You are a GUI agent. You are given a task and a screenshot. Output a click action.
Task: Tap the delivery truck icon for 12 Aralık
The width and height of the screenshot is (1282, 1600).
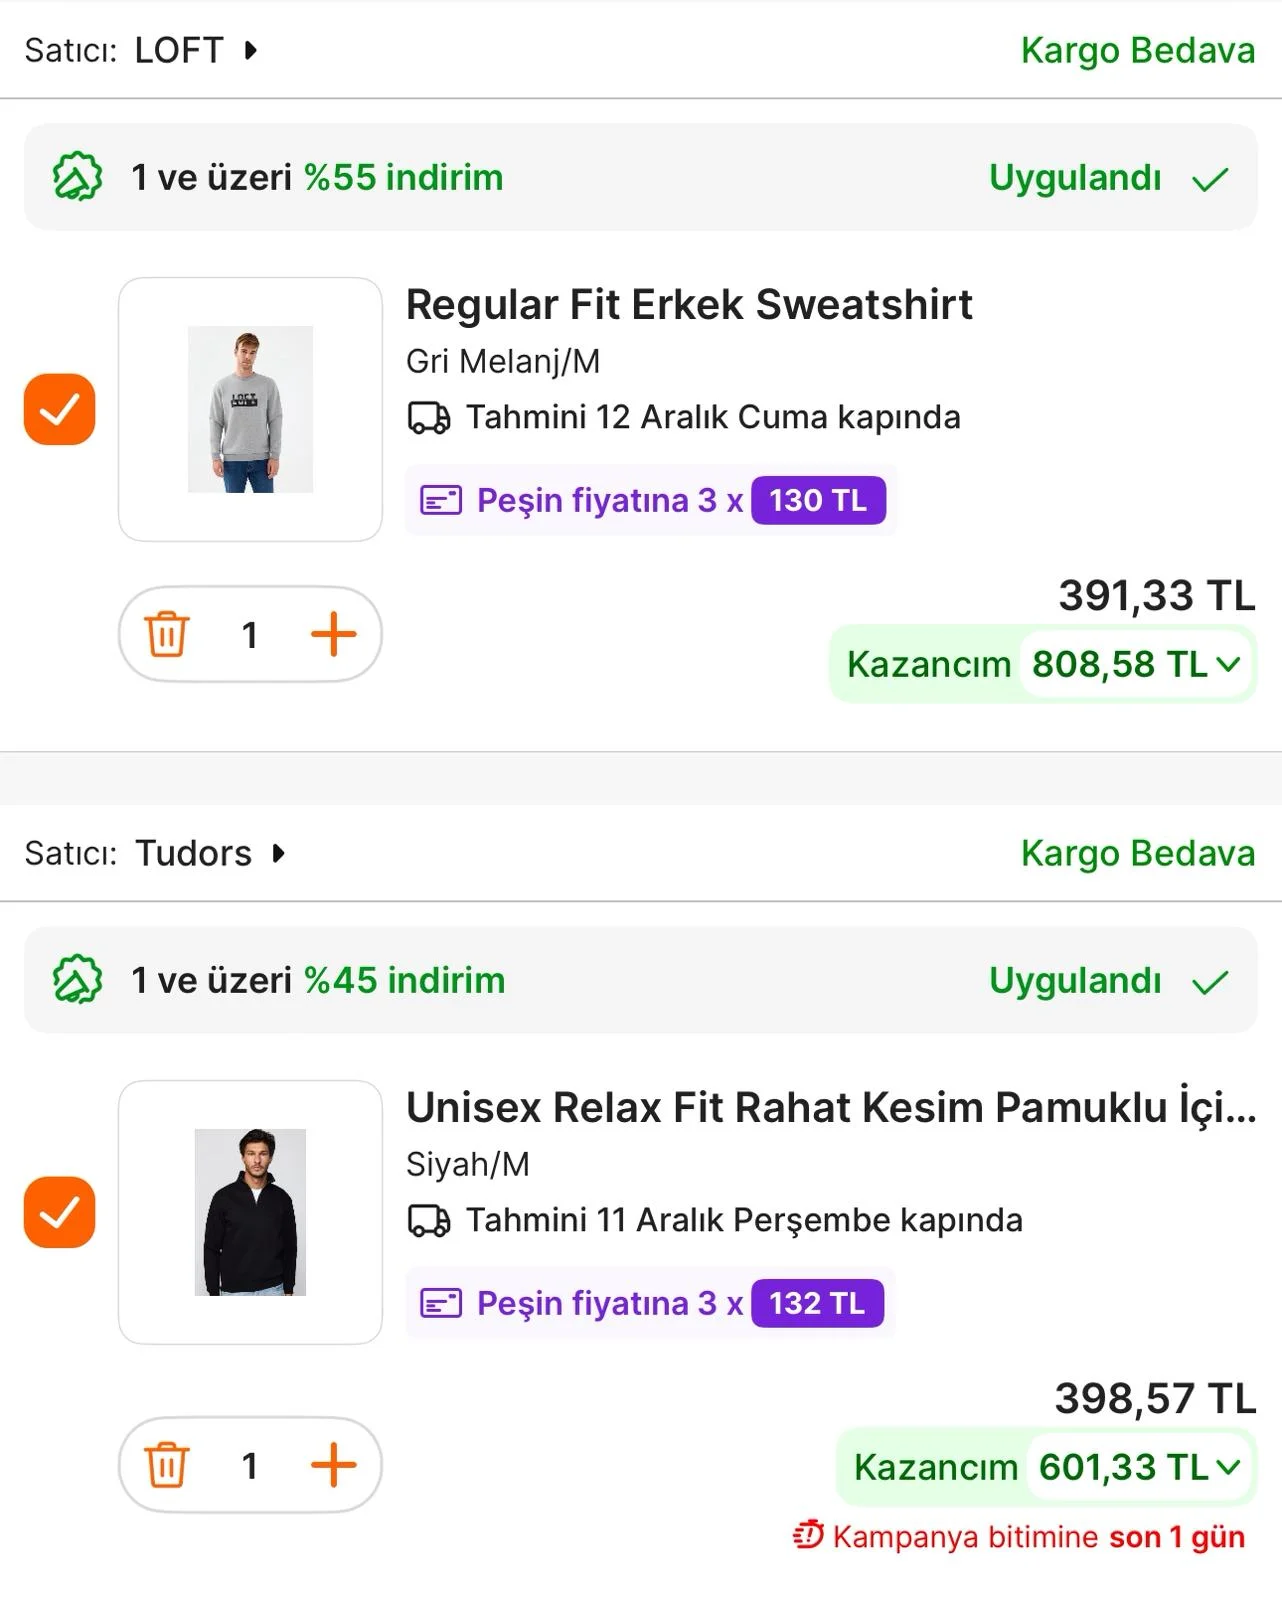coord(429,417)
